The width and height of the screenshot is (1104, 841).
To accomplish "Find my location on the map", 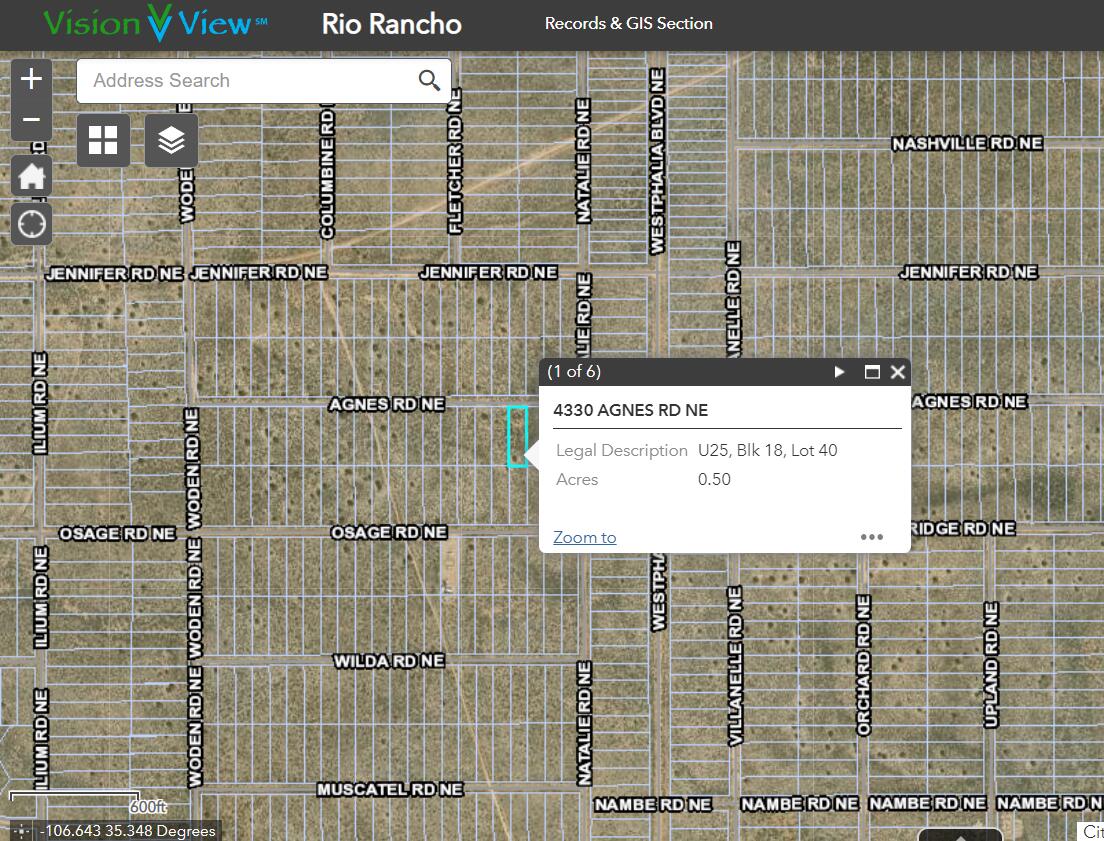I will pyautogui.click(x=31, y=224).
